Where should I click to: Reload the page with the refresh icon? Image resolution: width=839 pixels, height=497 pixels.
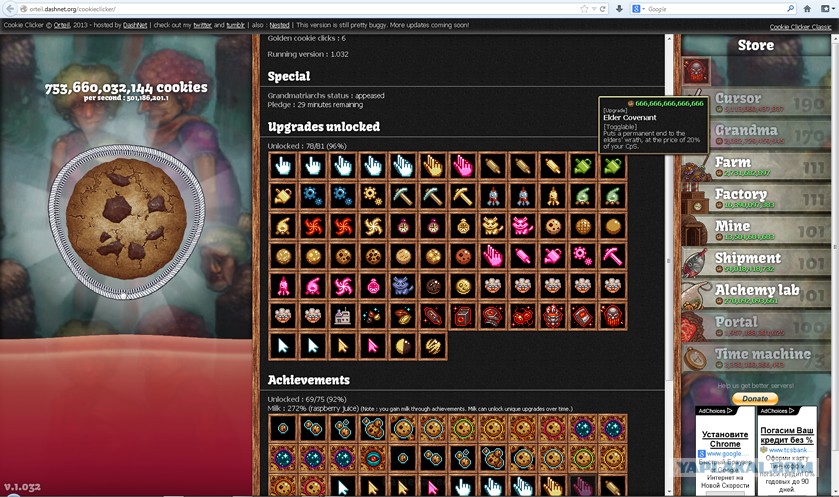point(602,9)
